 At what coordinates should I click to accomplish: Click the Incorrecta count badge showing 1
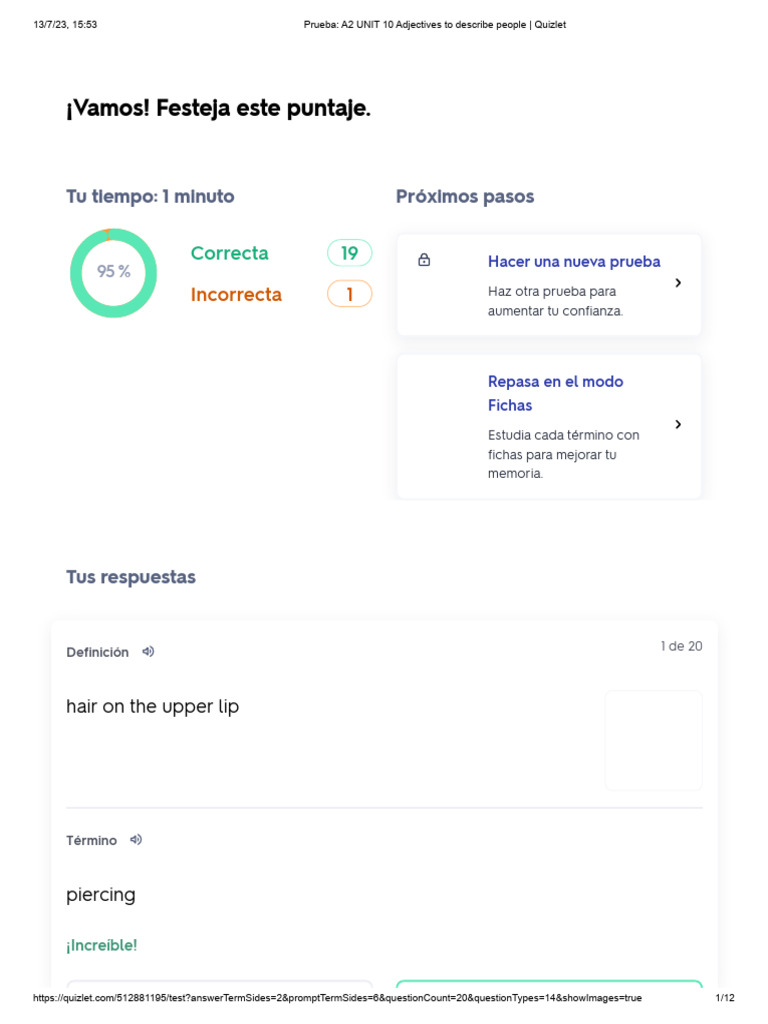pos(349,294)
